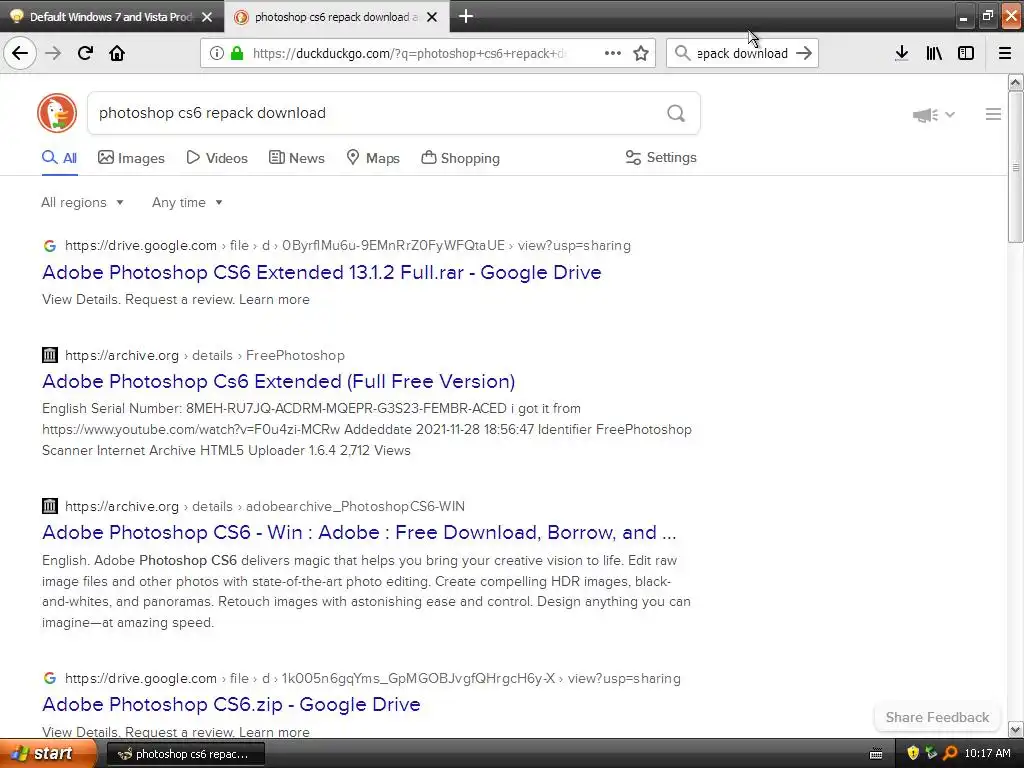Screen dimensions: 1024x768
Task: Switch to the Default Windows 7 and Vista tab
Action: [111, 17]
